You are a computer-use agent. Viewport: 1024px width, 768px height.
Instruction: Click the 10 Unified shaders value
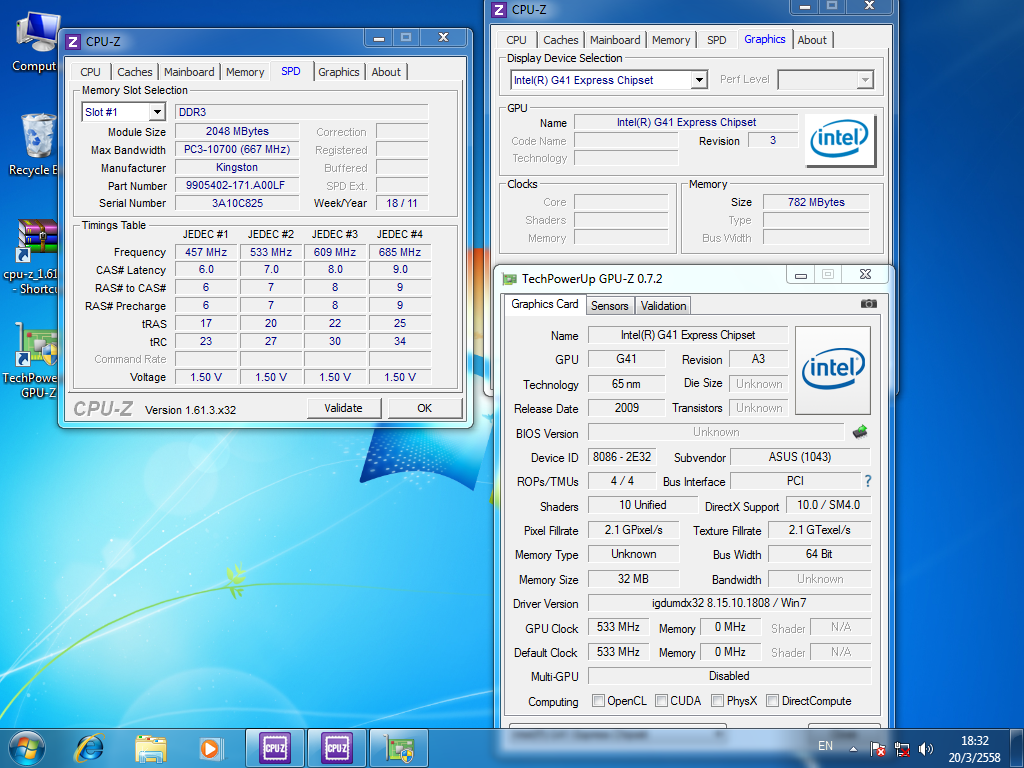(643, 505)
